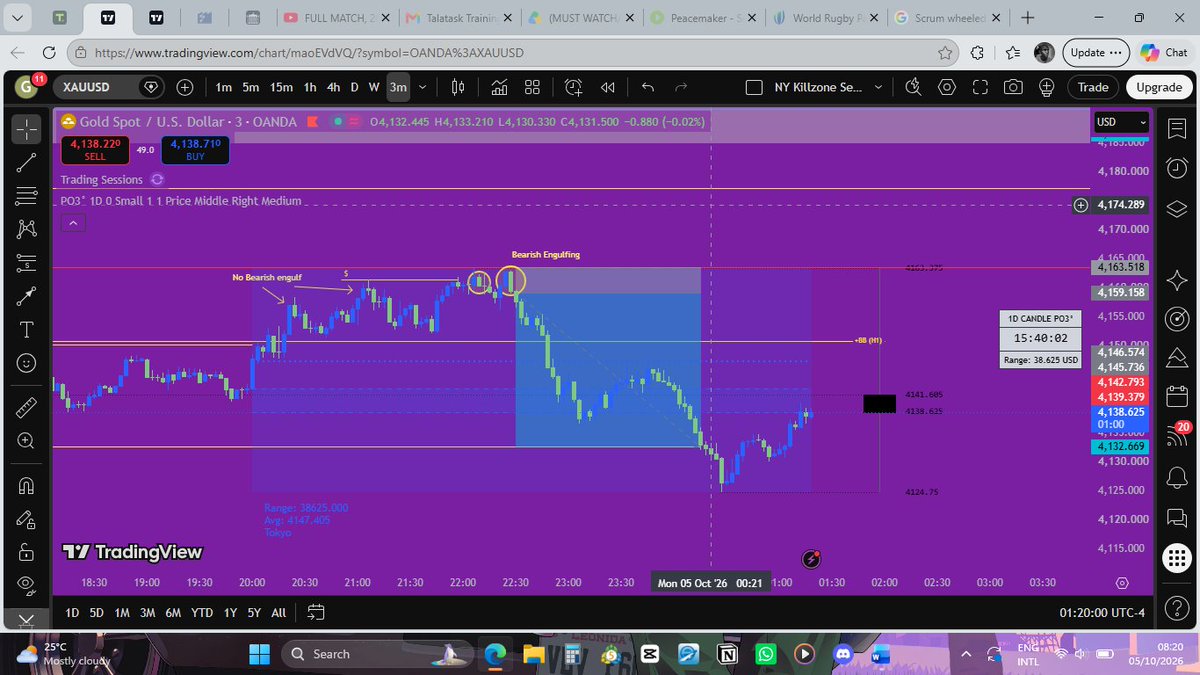Image resolution: width=1200 pixels, height=675 pixels.
Task: Select the W weekly timeframe
Action: point(374,87)
